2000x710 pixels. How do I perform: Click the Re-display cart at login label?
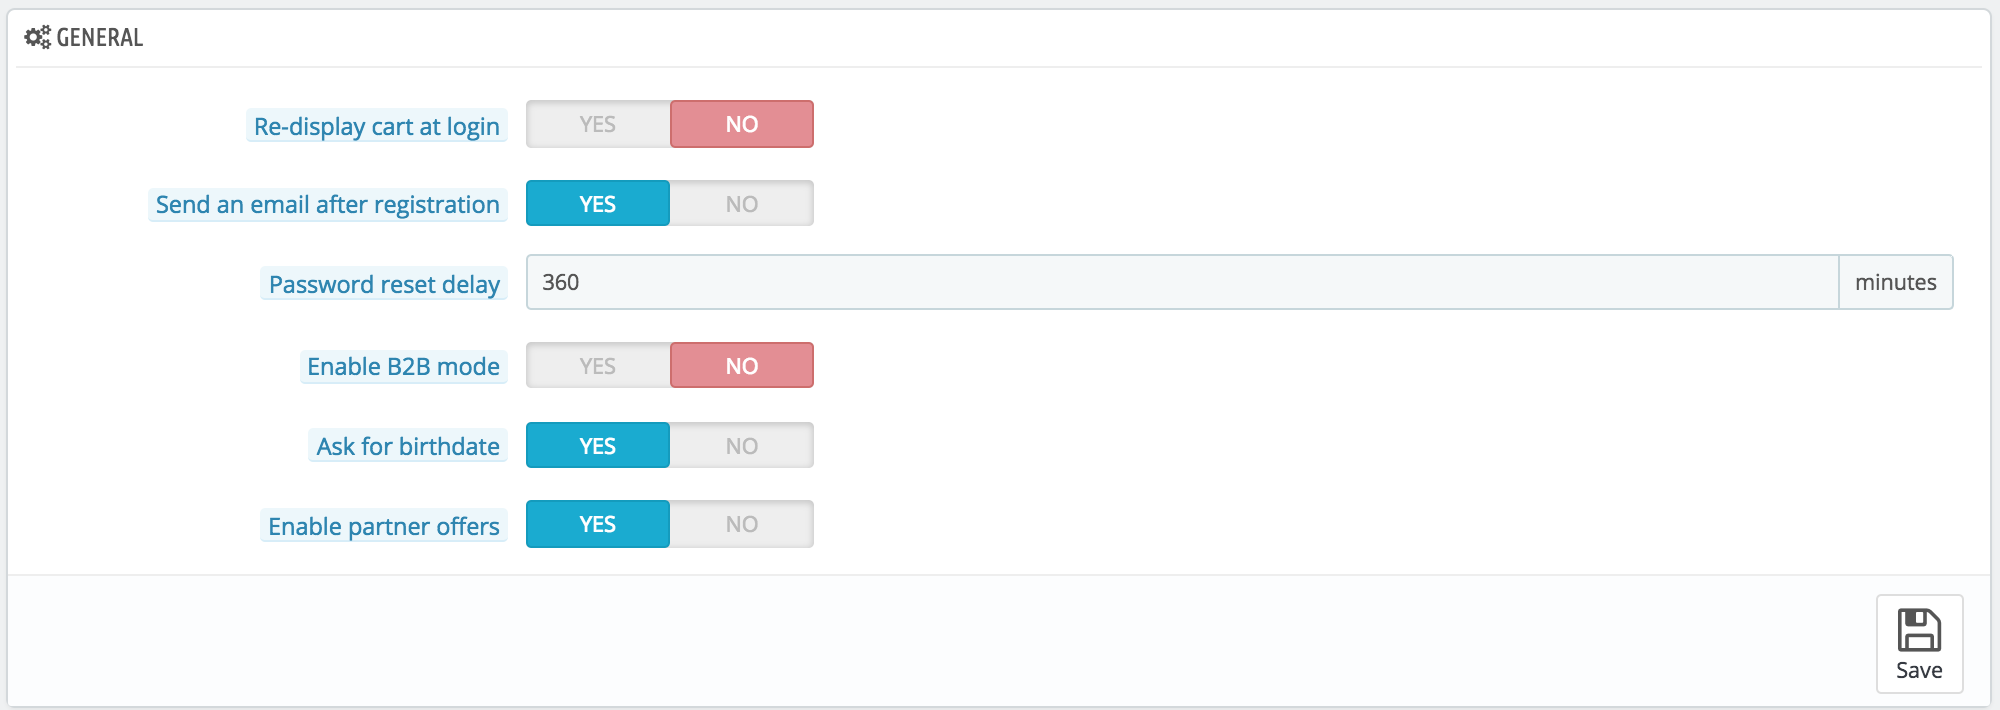pyautogui.click(x=376, y=127)
